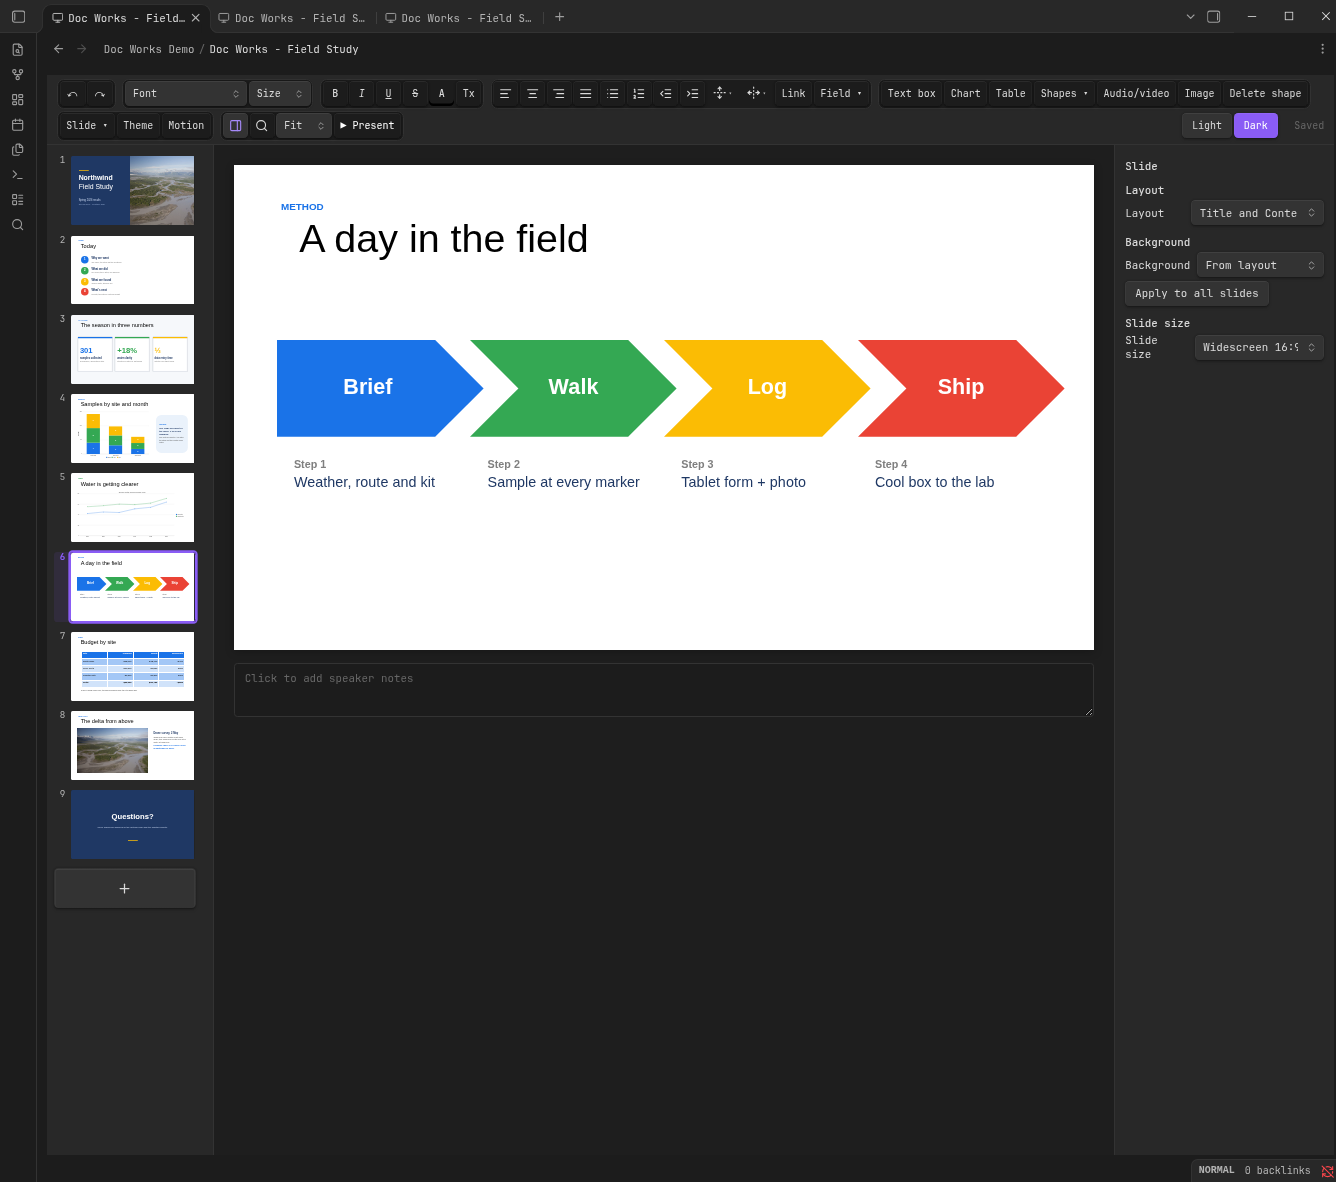The width and height of the screenshot is (1336, 1182).
Task: Toggle the right properties panel
Action: pyautogui.click(x=235, y=126)
